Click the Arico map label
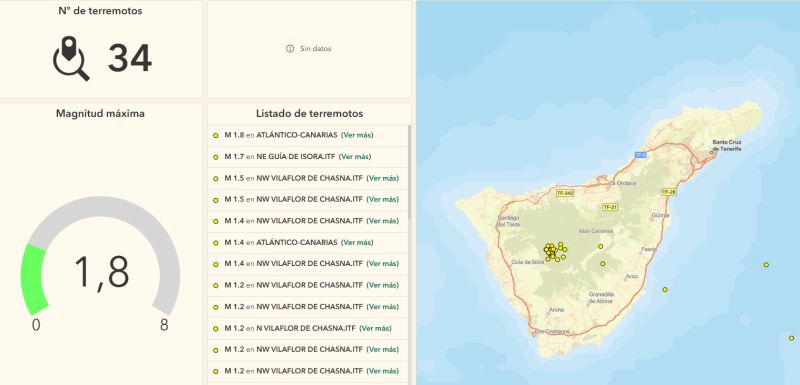This screenshot has width=800, height=385. 632,276
